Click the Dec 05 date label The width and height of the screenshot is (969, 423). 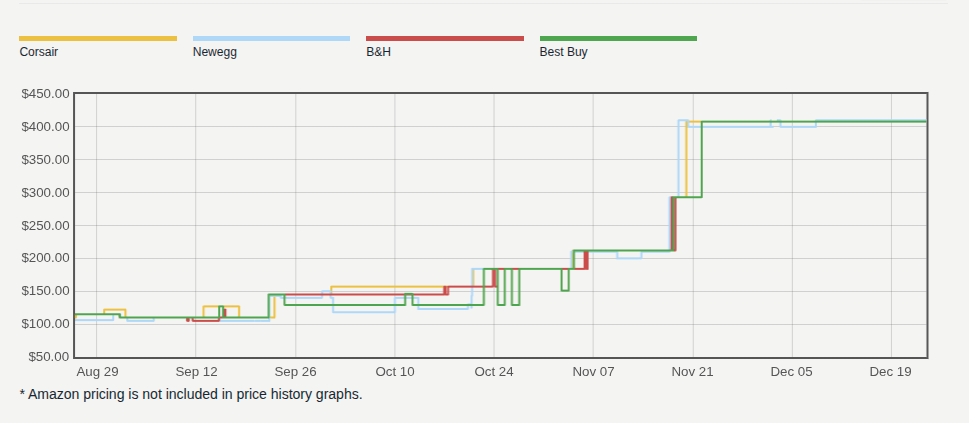coord(792,372)
